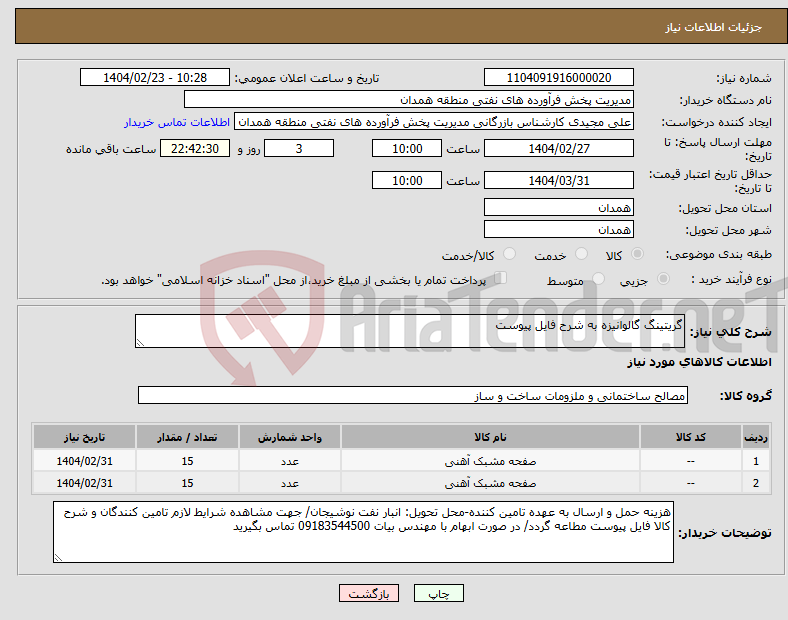The image size is (788, 620).
Task: Select the متوسط purchase type radio
Action: tap(598, 278)
